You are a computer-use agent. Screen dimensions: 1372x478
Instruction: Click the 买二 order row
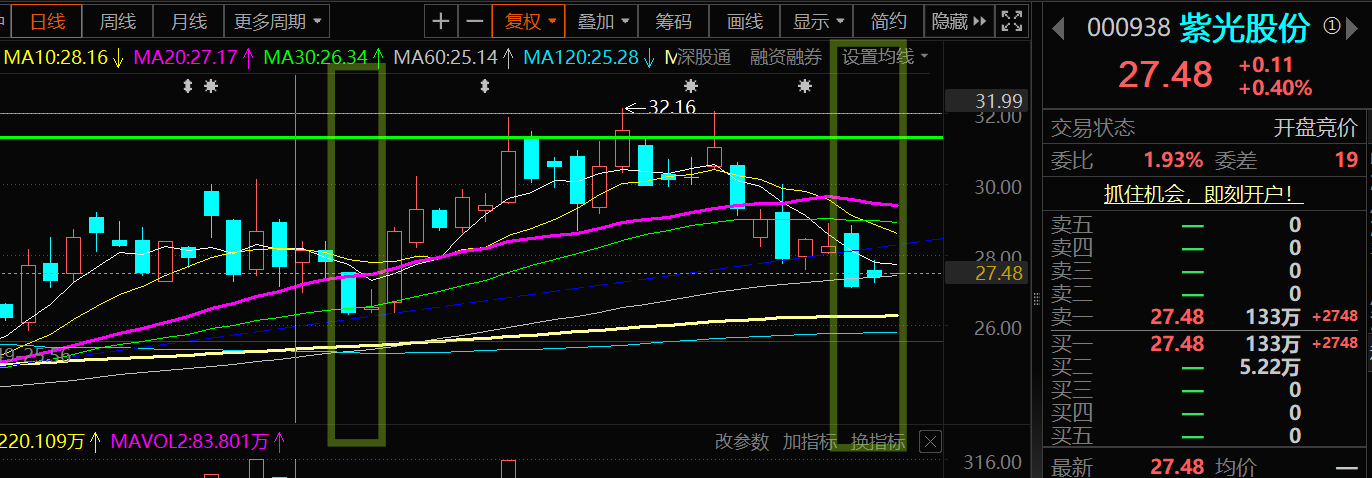[x=1205, y=366]
